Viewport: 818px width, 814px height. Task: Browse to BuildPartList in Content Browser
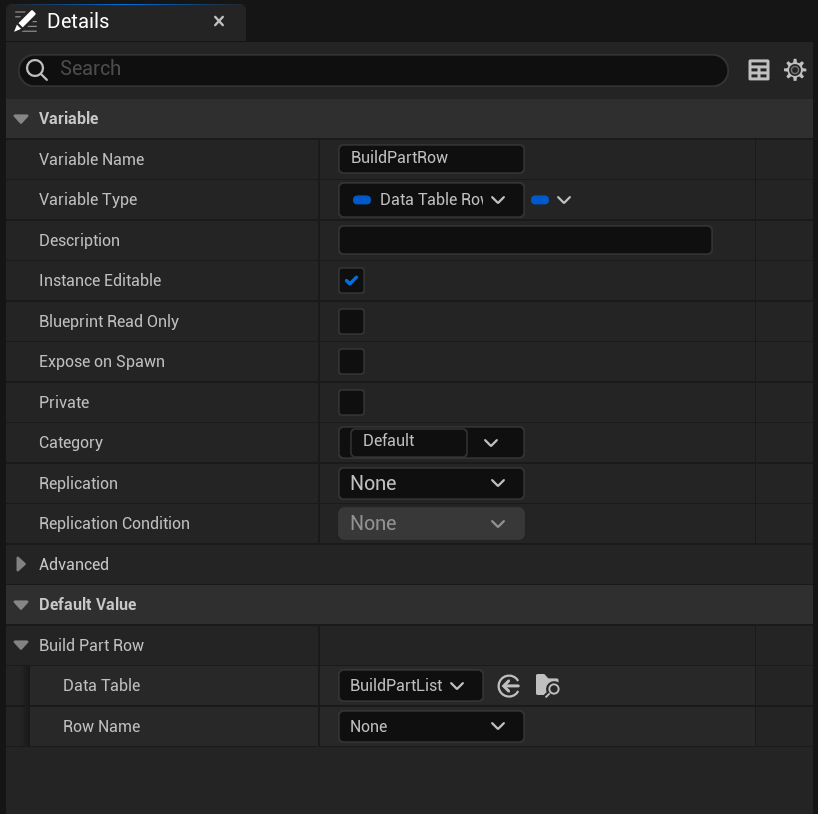pyautogui.click(x=547, y=686)
